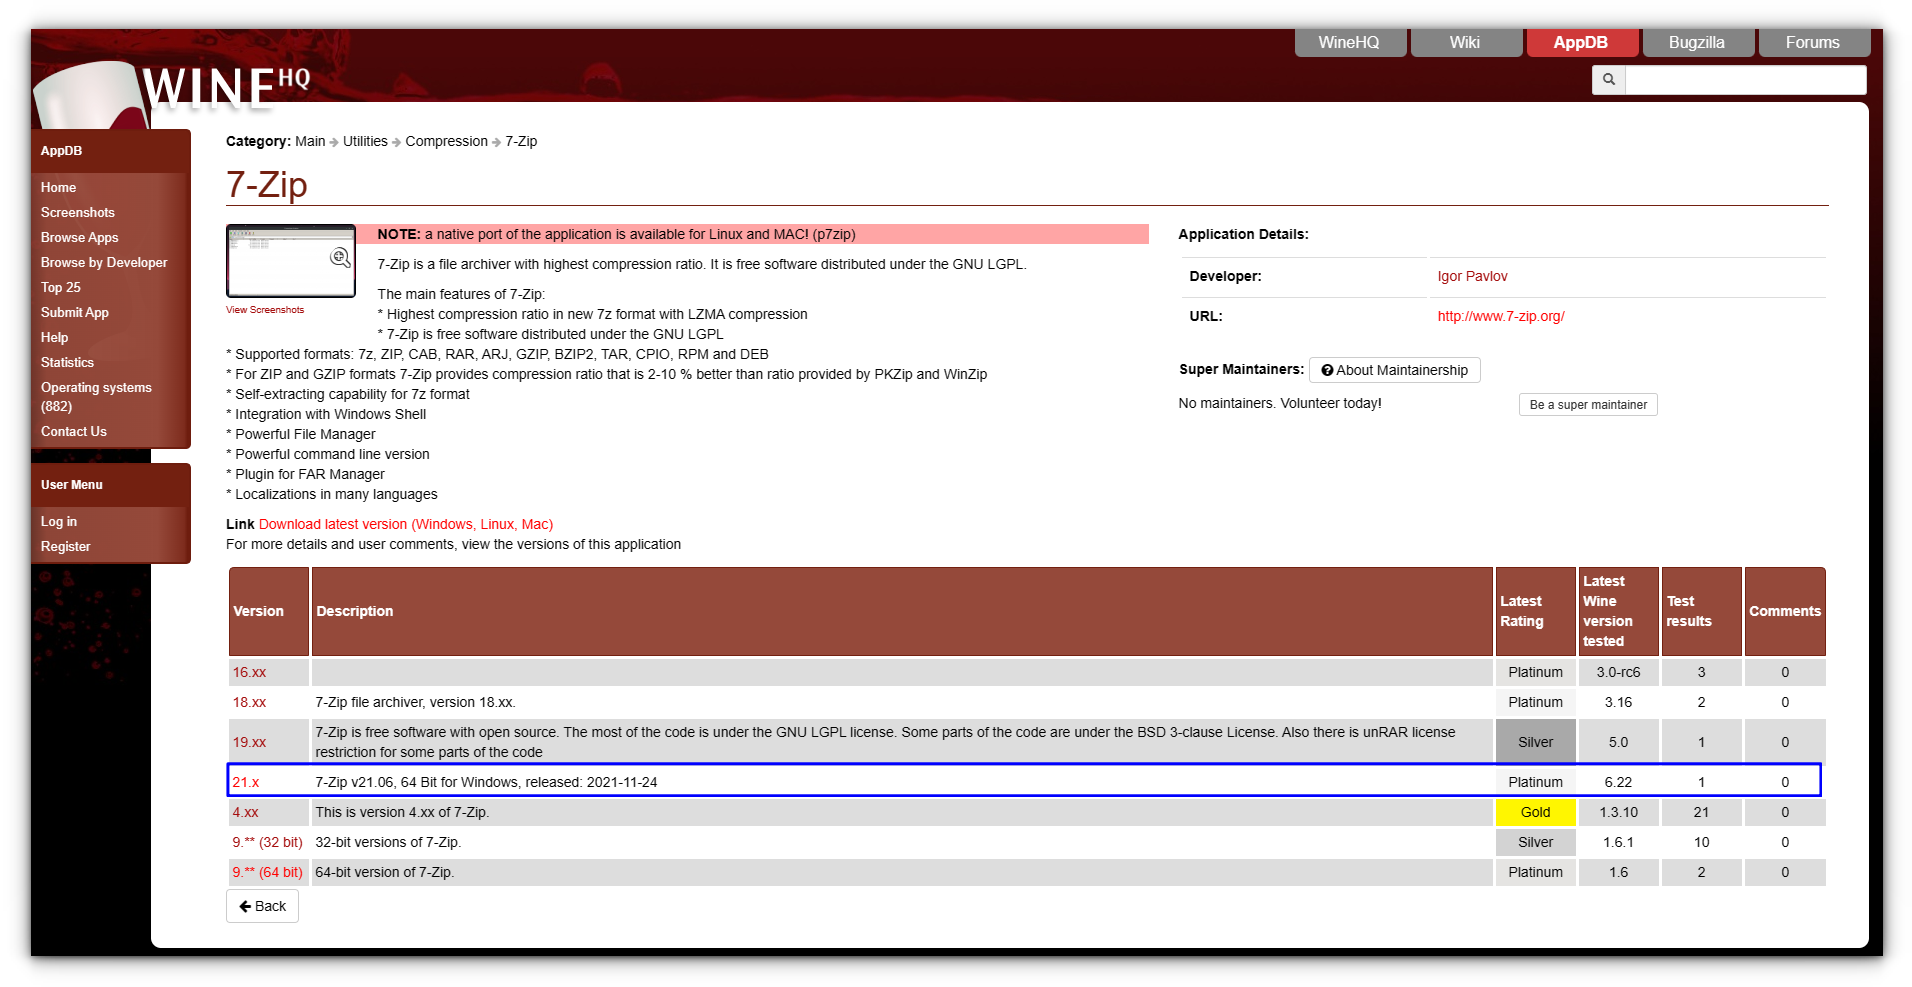This screenshot has width=1912, height=987.
Task: Open the Compression breadcrumb link
Action: click(x=446, y=141)
